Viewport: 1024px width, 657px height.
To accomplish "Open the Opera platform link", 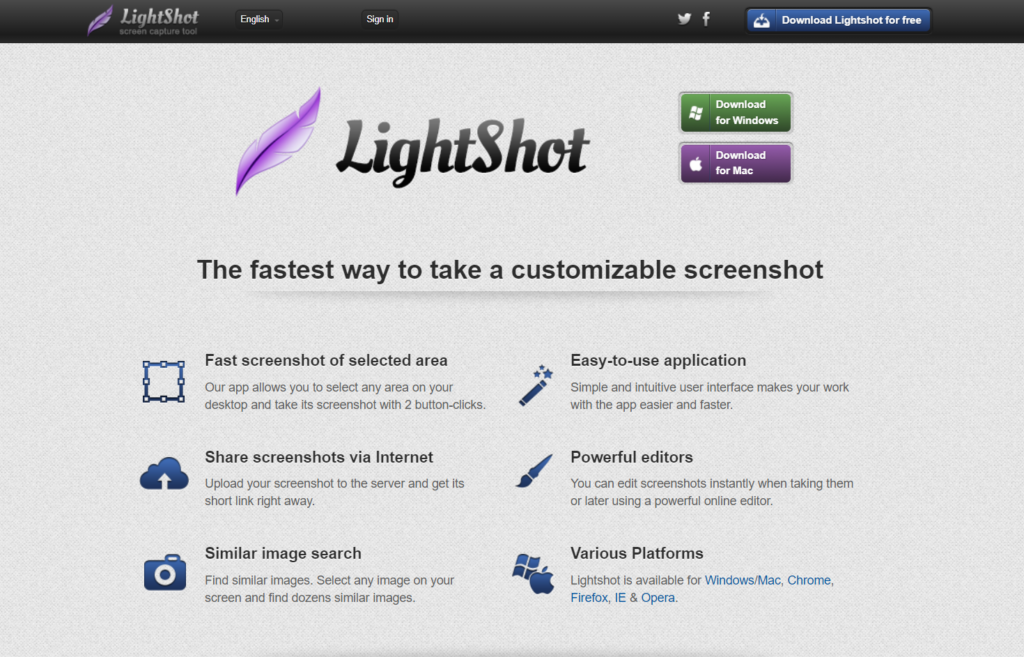I will [658, 598].
